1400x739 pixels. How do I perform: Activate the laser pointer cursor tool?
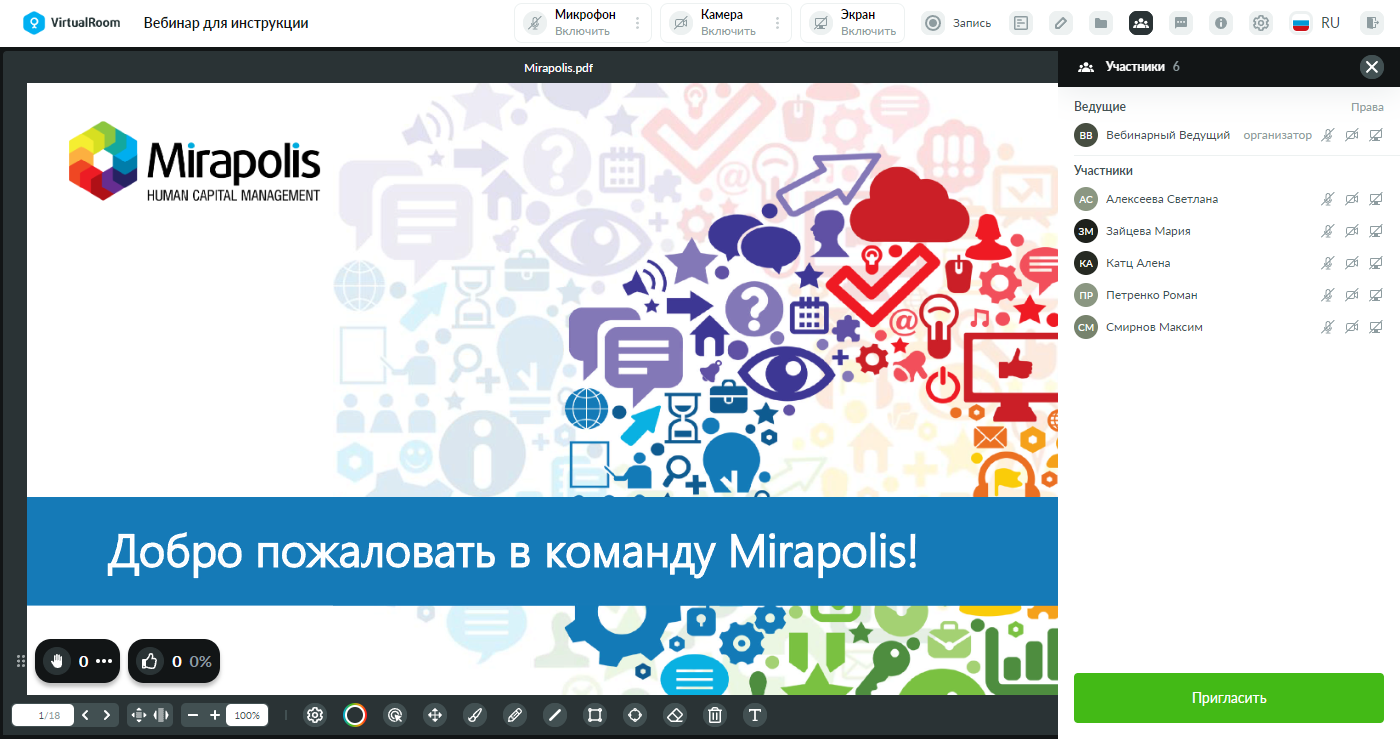[395, 715]
